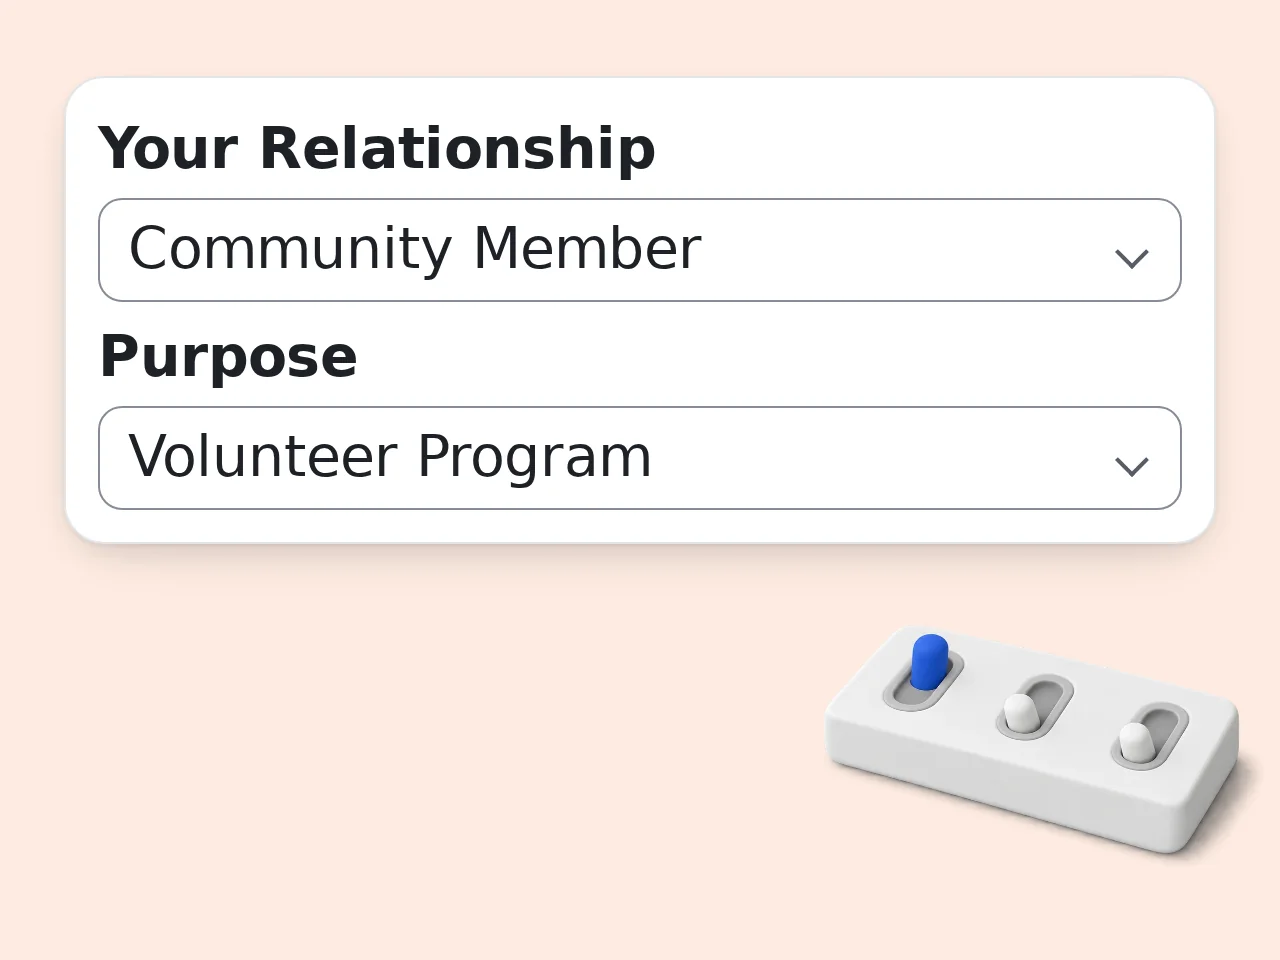The height and width of the screenshot is (960, 1280).
Task: Click the gray slot around the middle switch
Action: [1035, 707]
